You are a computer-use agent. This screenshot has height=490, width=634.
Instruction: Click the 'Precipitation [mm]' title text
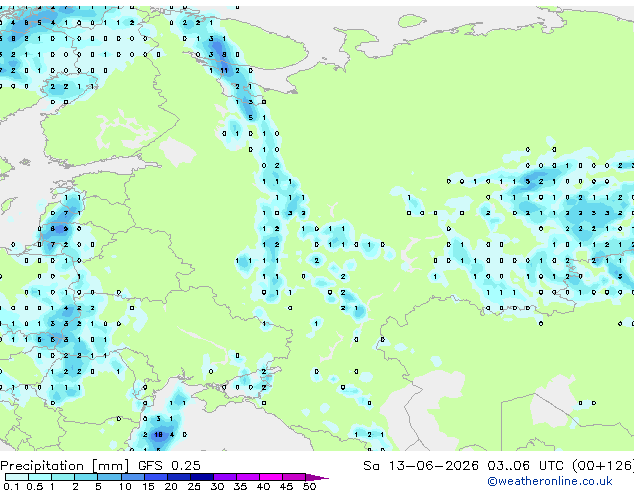click(x=65, y=466)
